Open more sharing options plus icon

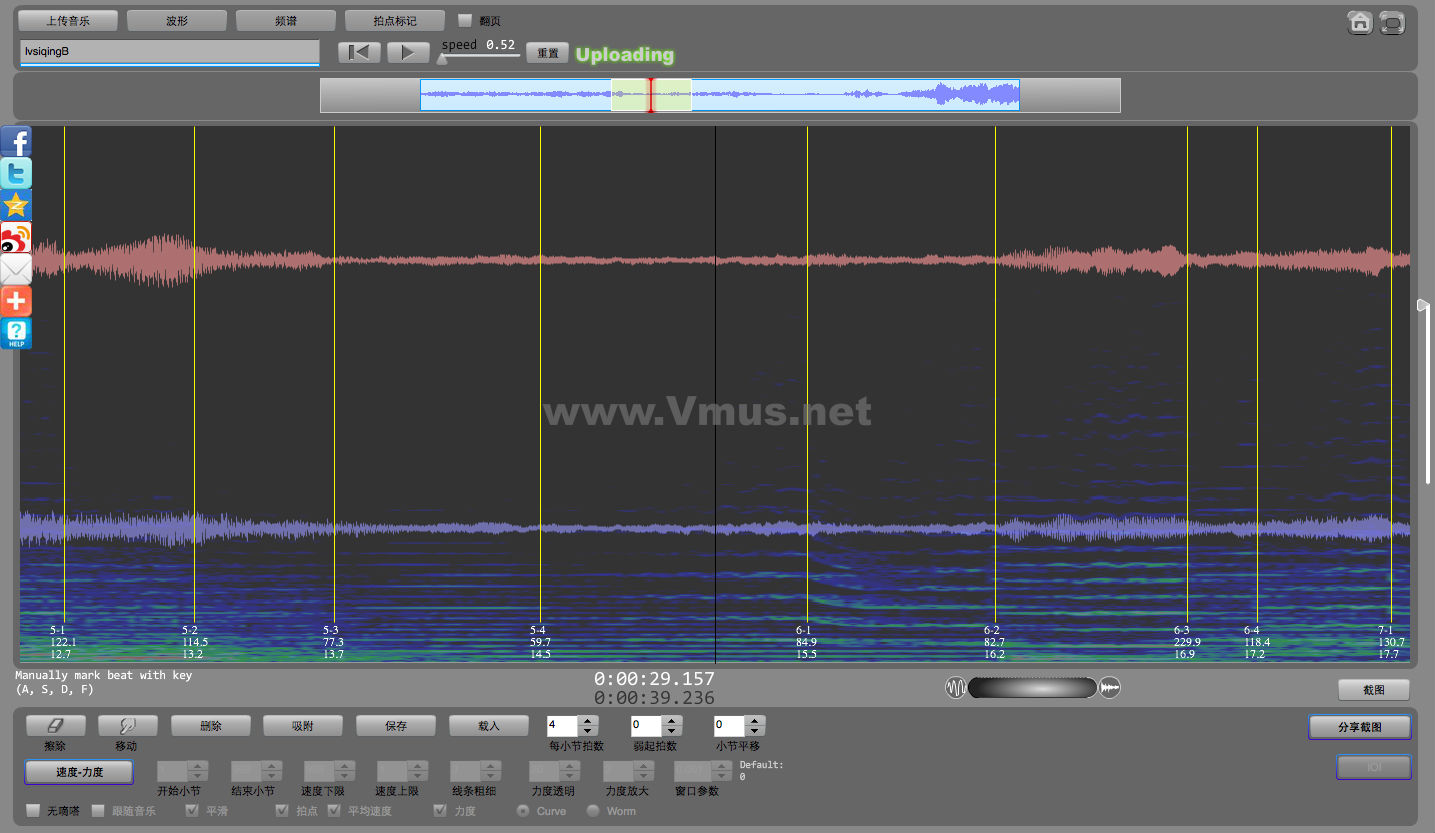[x=16, y=301]
